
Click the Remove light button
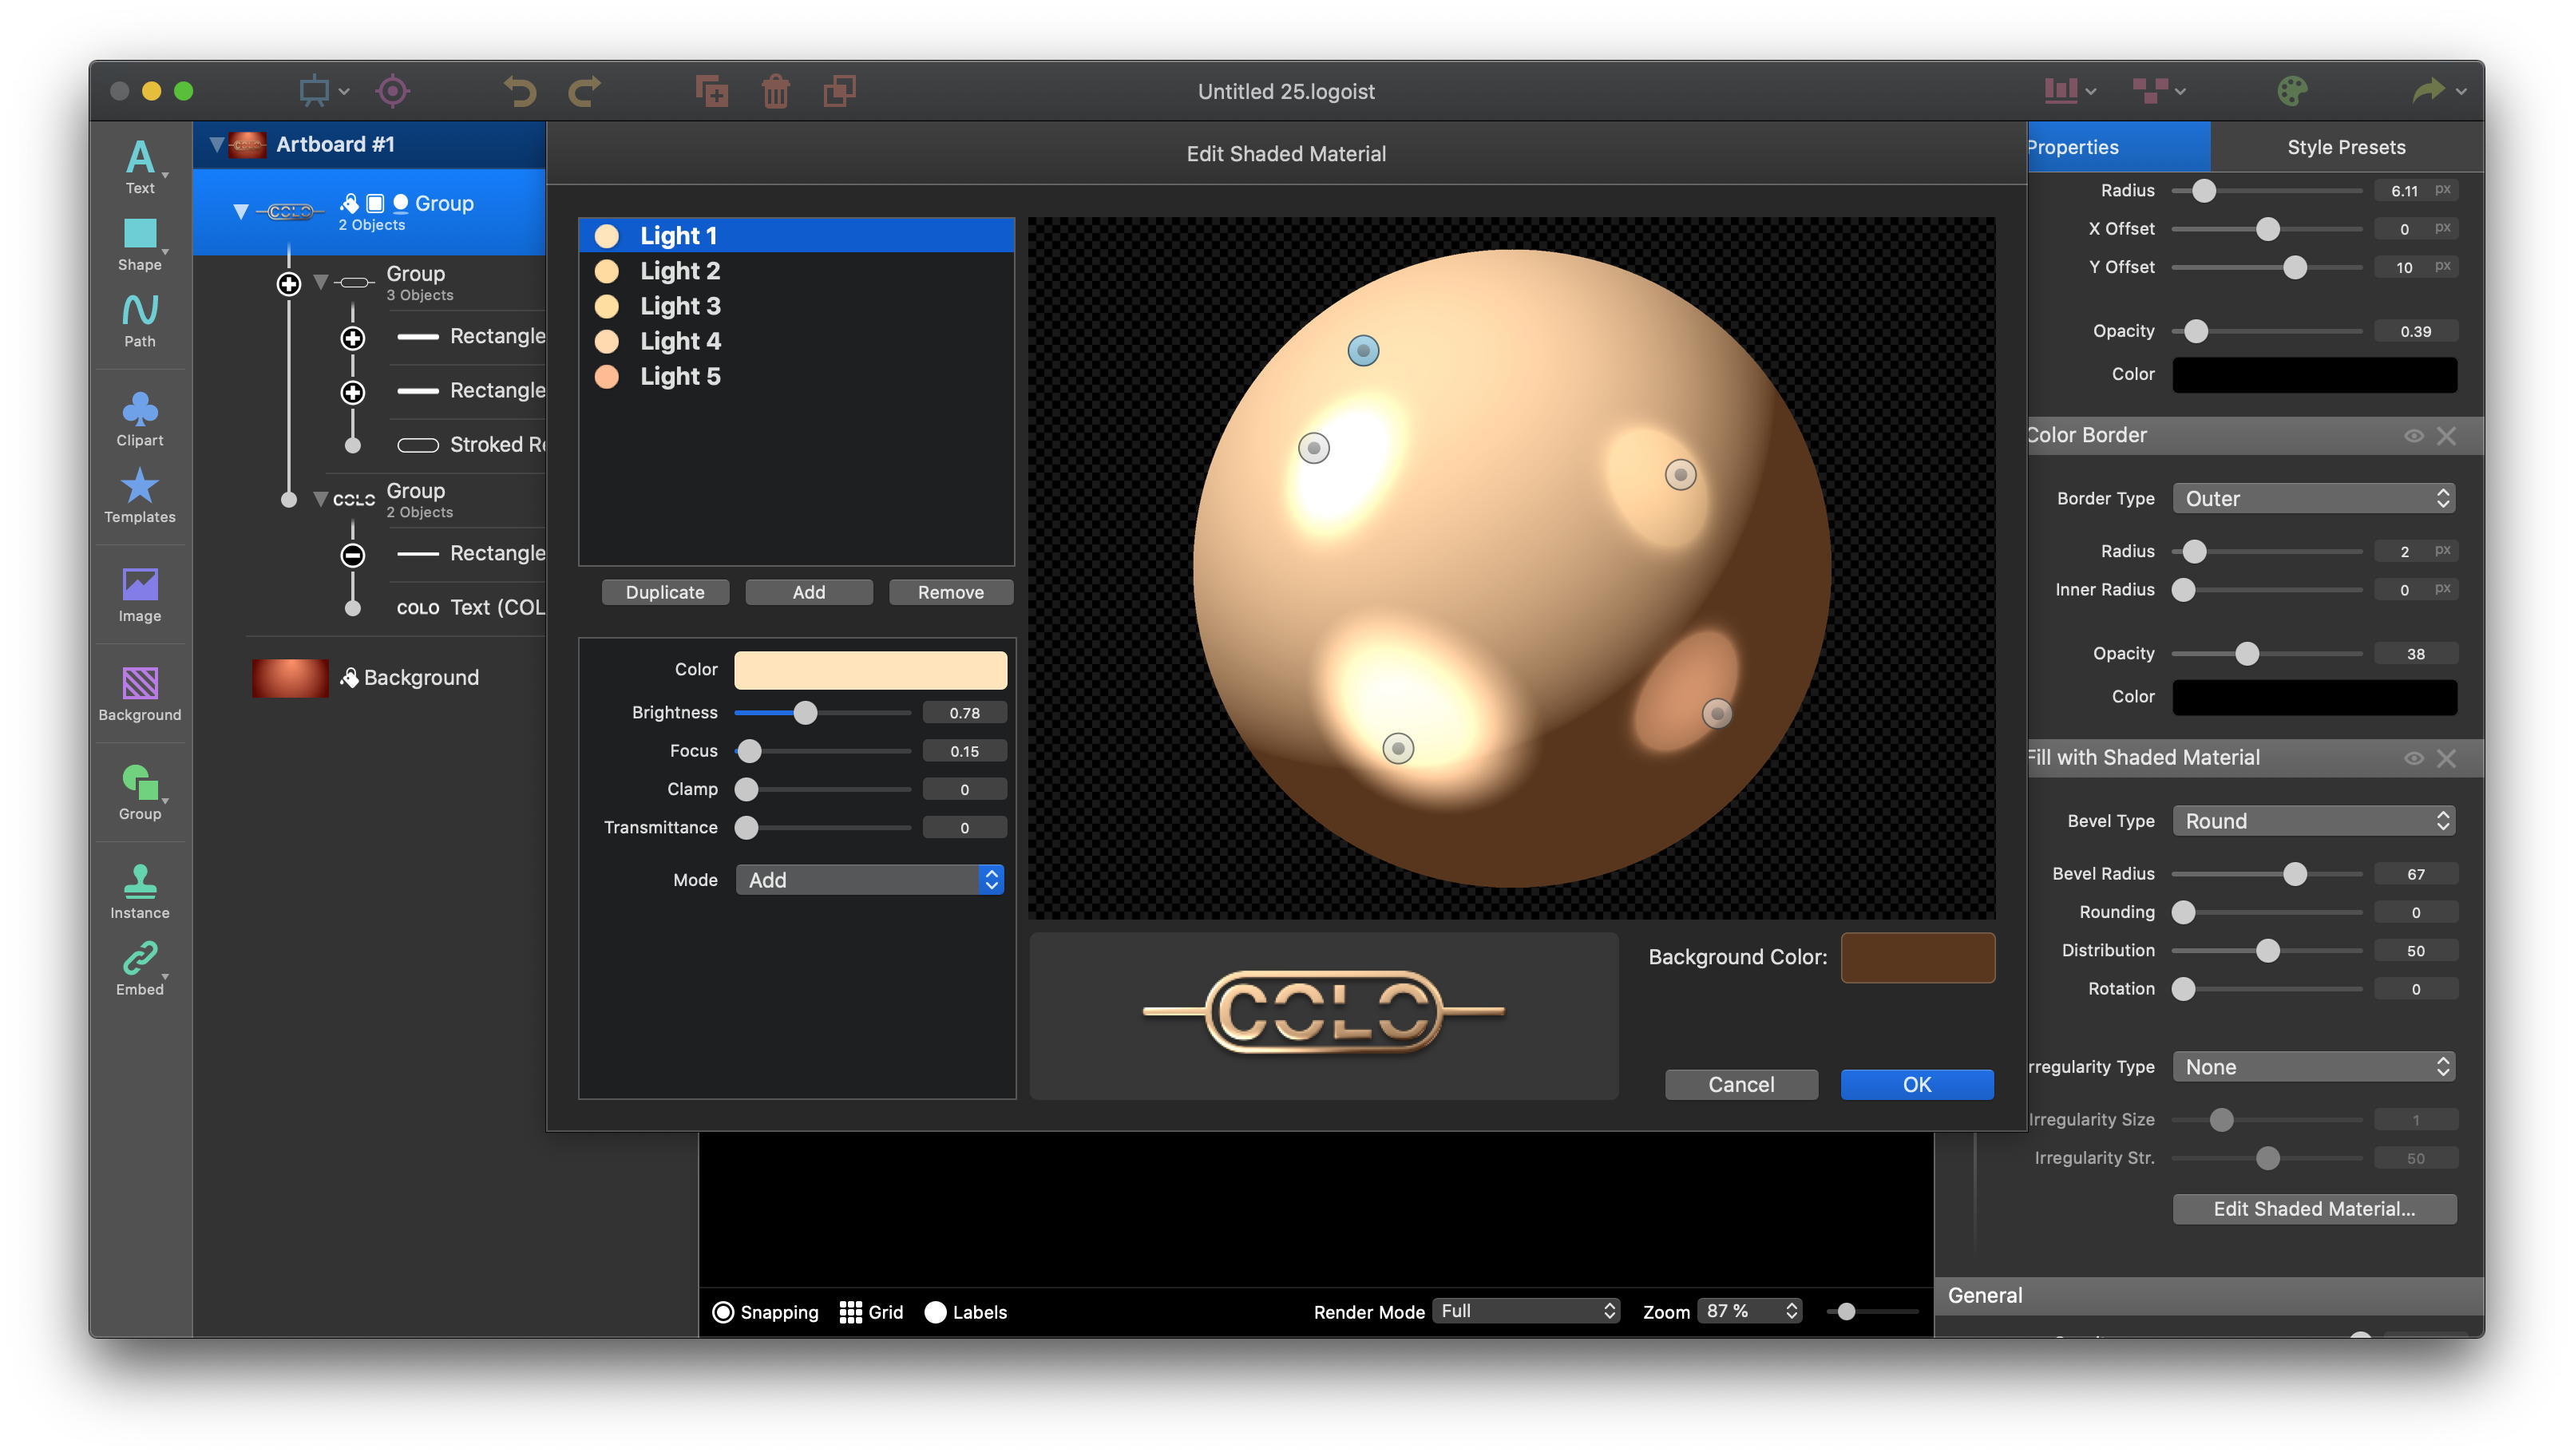coord(951,592)
